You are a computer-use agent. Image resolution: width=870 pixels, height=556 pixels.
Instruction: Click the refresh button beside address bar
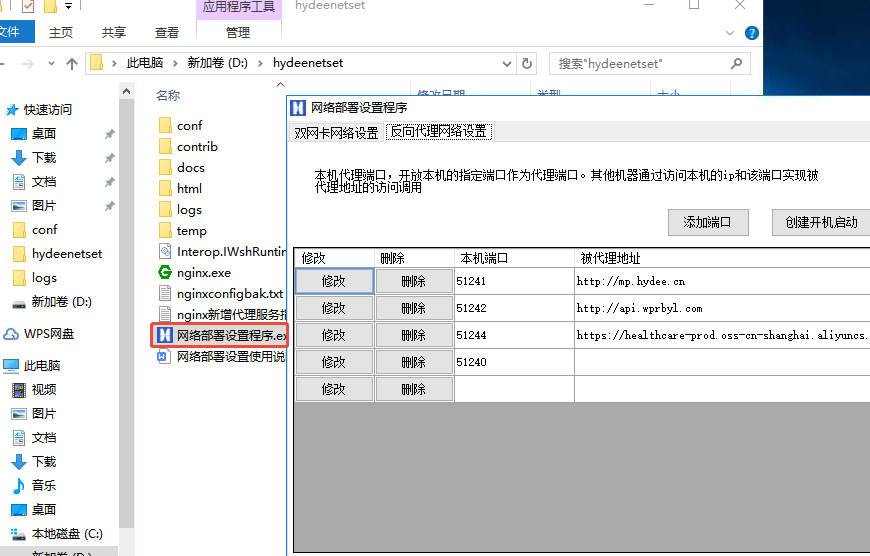click(x=527, y=64)
